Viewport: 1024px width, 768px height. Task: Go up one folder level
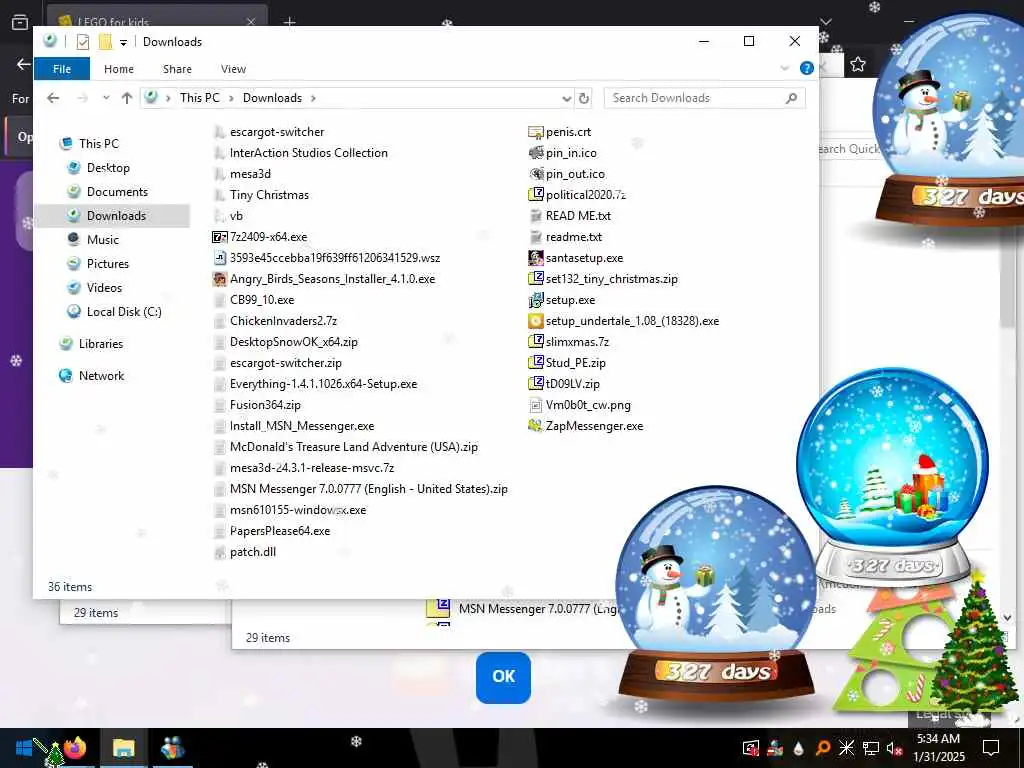127,98
